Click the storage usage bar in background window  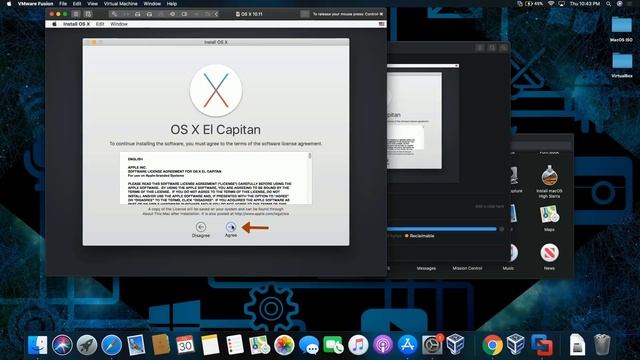click(441, 229)
